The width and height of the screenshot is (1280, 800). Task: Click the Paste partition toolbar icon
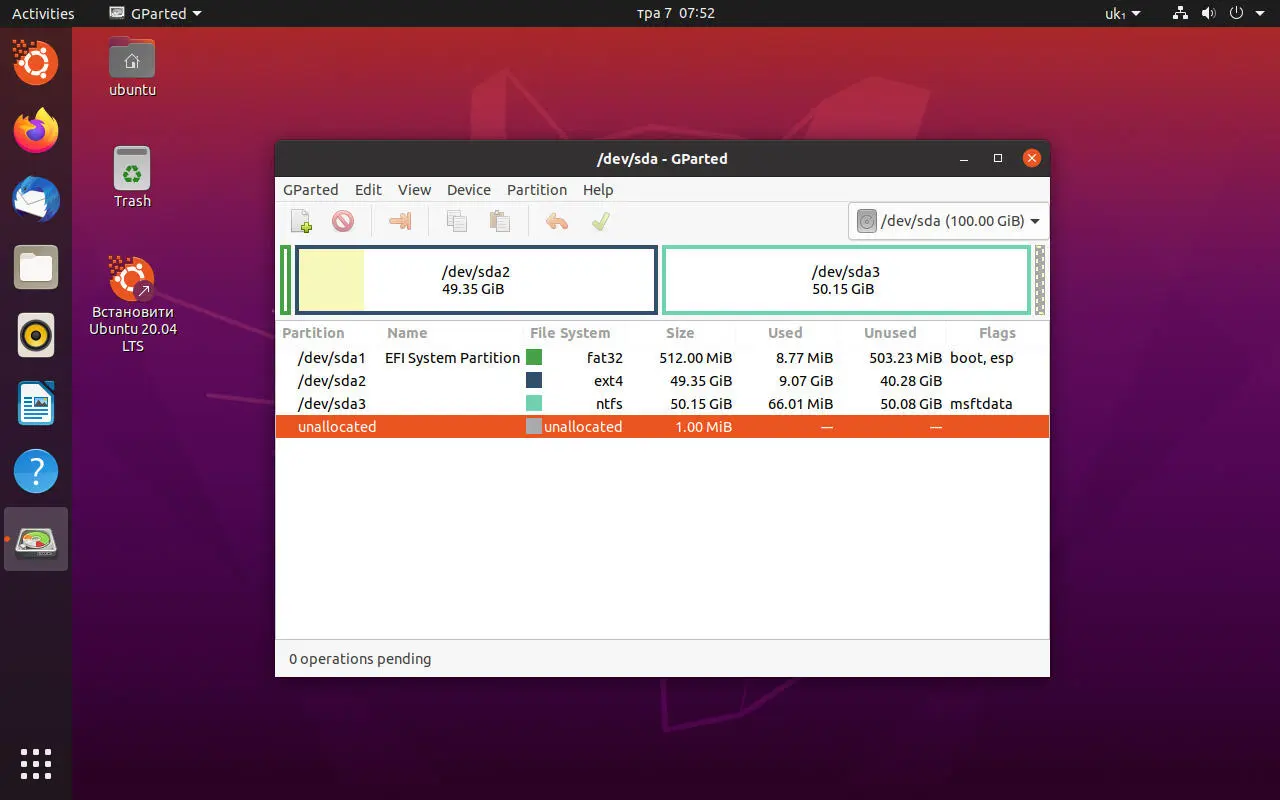coord(499,221)
